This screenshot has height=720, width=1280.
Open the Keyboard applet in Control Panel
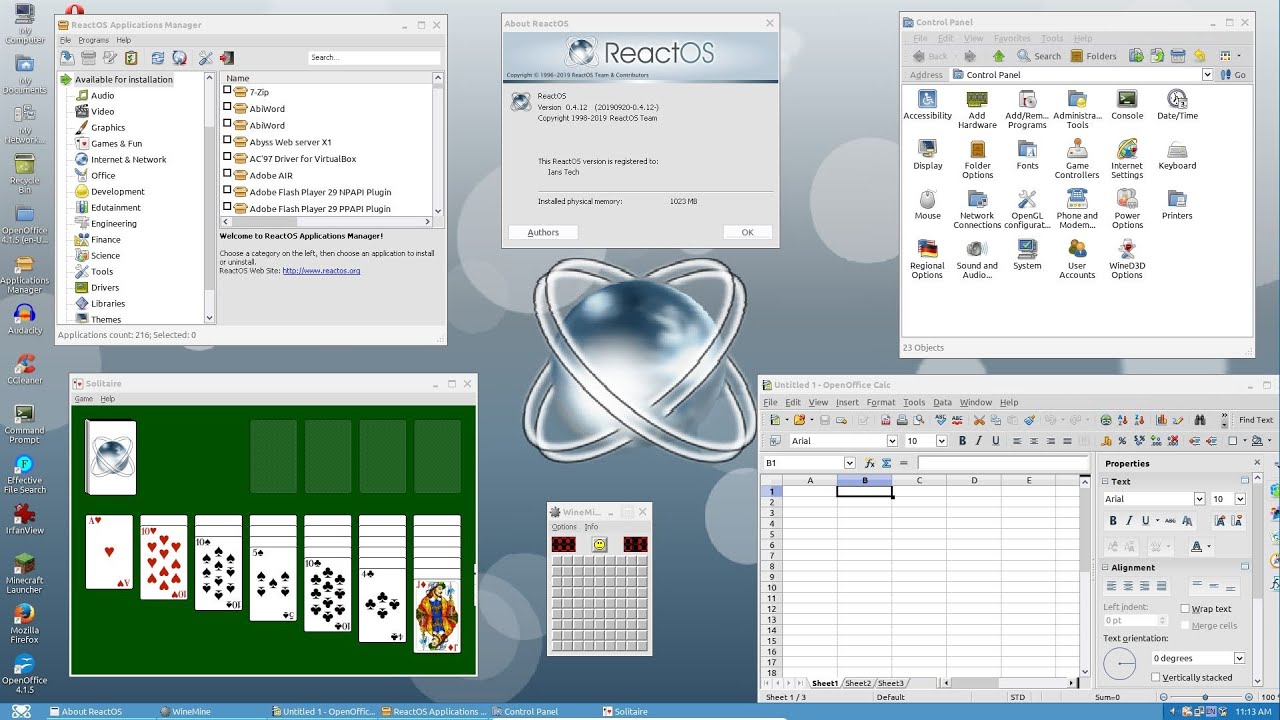coord(1177,155)
